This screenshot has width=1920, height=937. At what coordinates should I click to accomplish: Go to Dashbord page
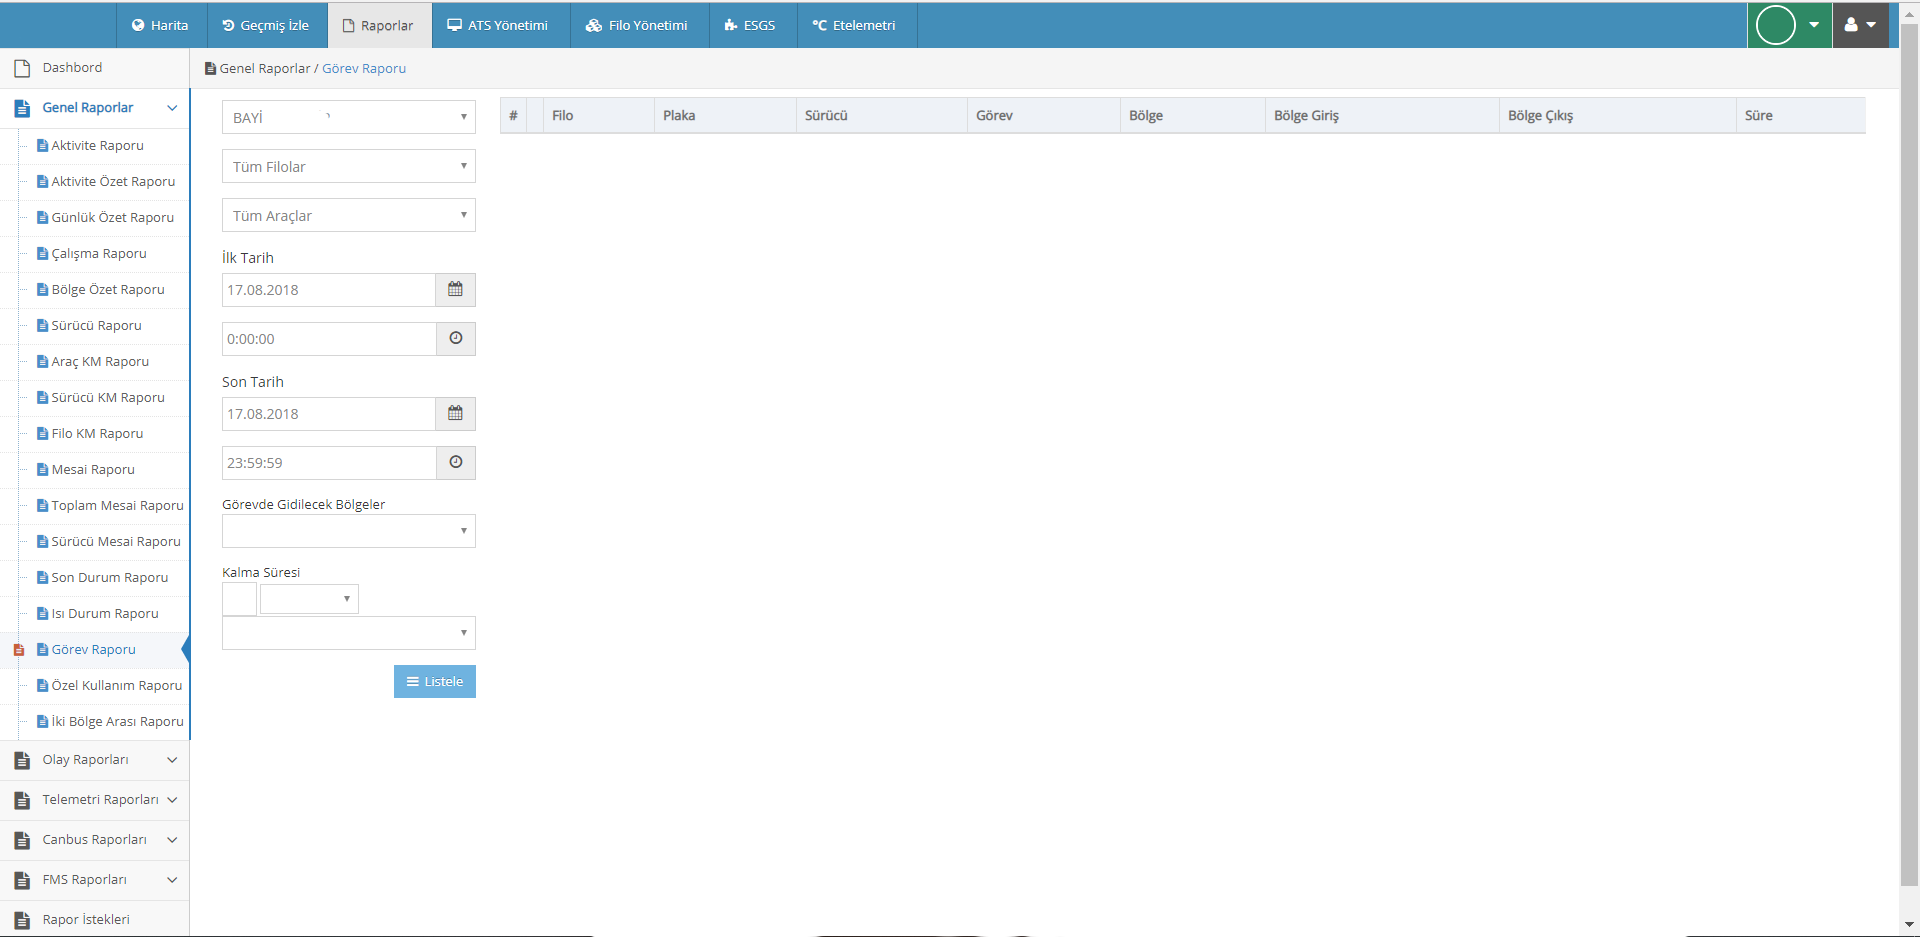94,68
